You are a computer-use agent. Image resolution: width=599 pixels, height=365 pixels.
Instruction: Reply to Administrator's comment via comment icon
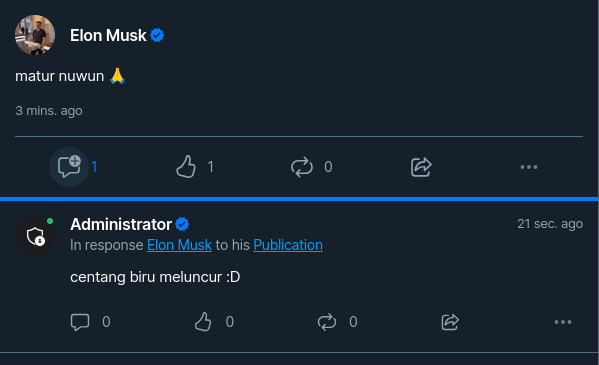[x=80, y=322]
